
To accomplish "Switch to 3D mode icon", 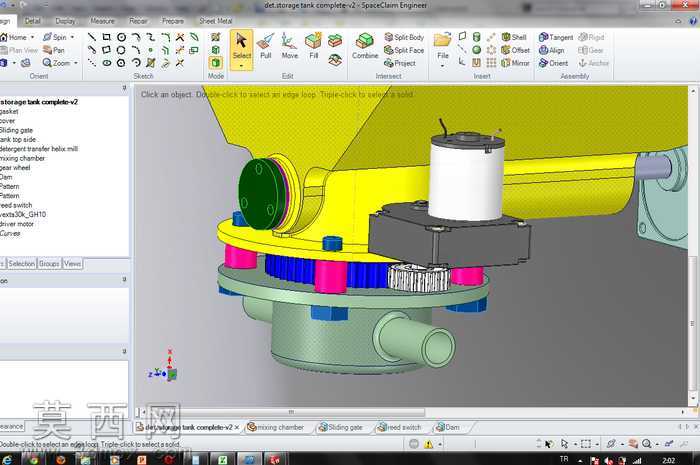I will [x=216, y=63].
